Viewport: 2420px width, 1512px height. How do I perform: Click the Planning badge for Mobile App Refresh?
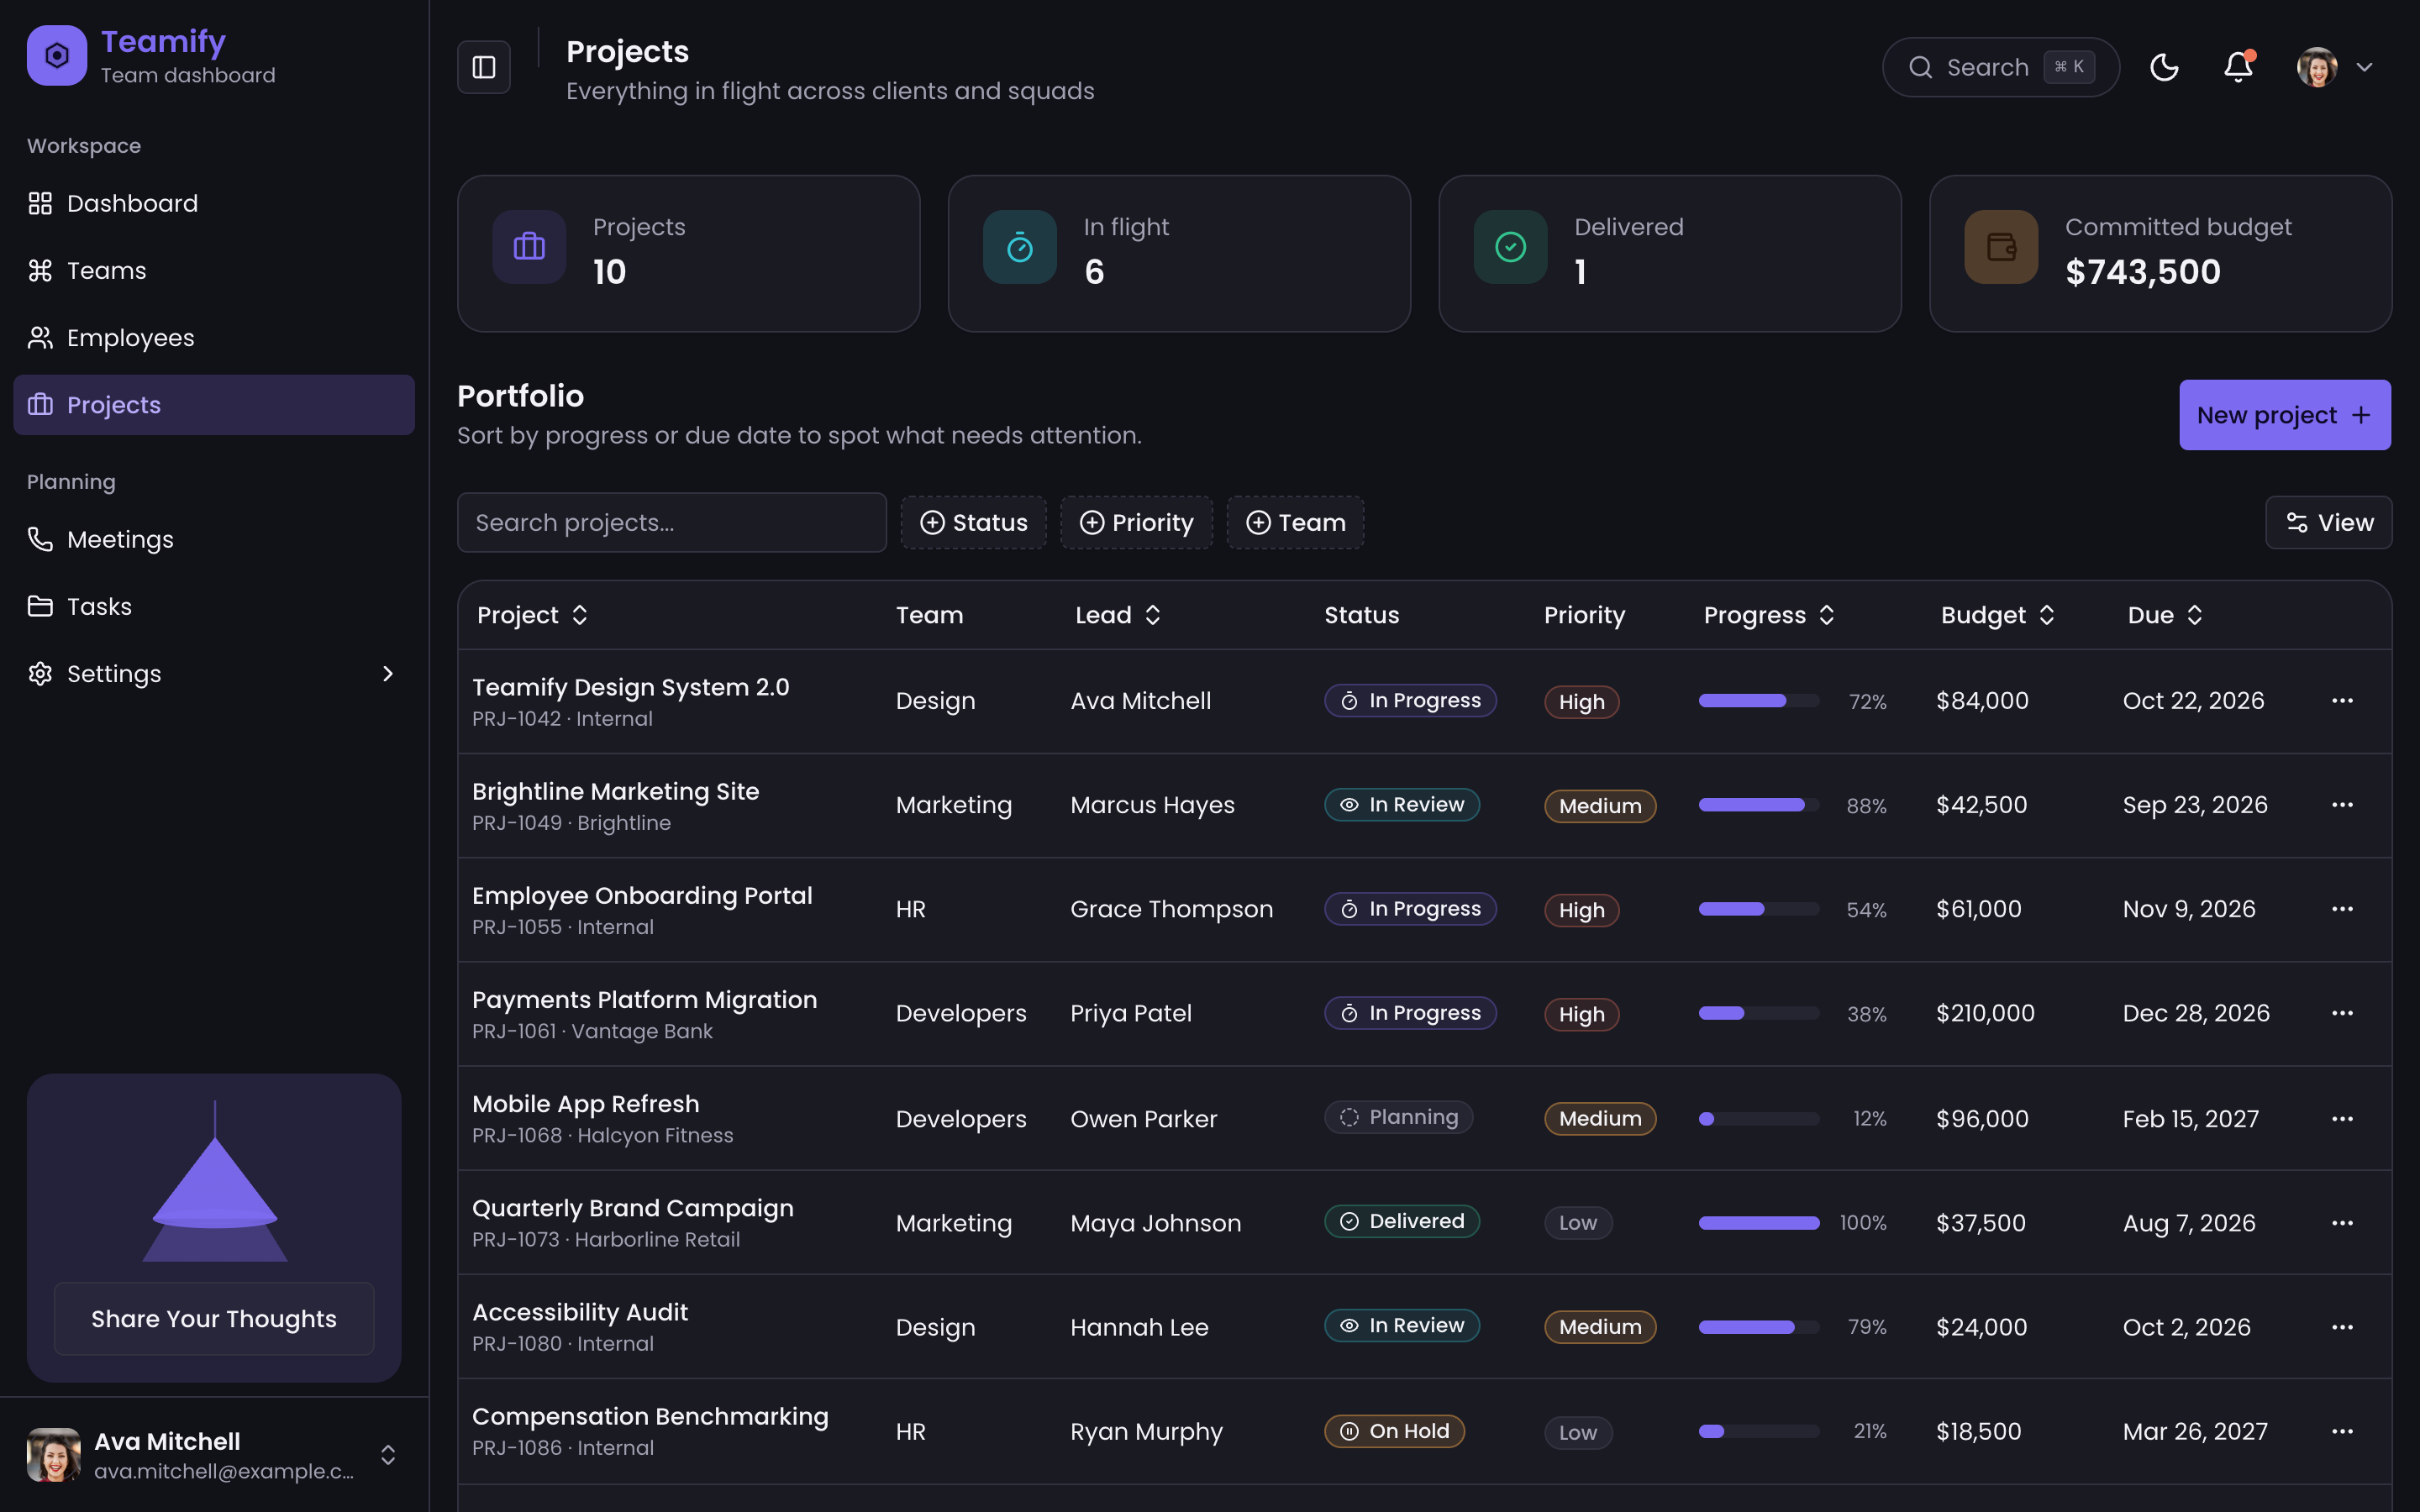tap(1399, 1117)
